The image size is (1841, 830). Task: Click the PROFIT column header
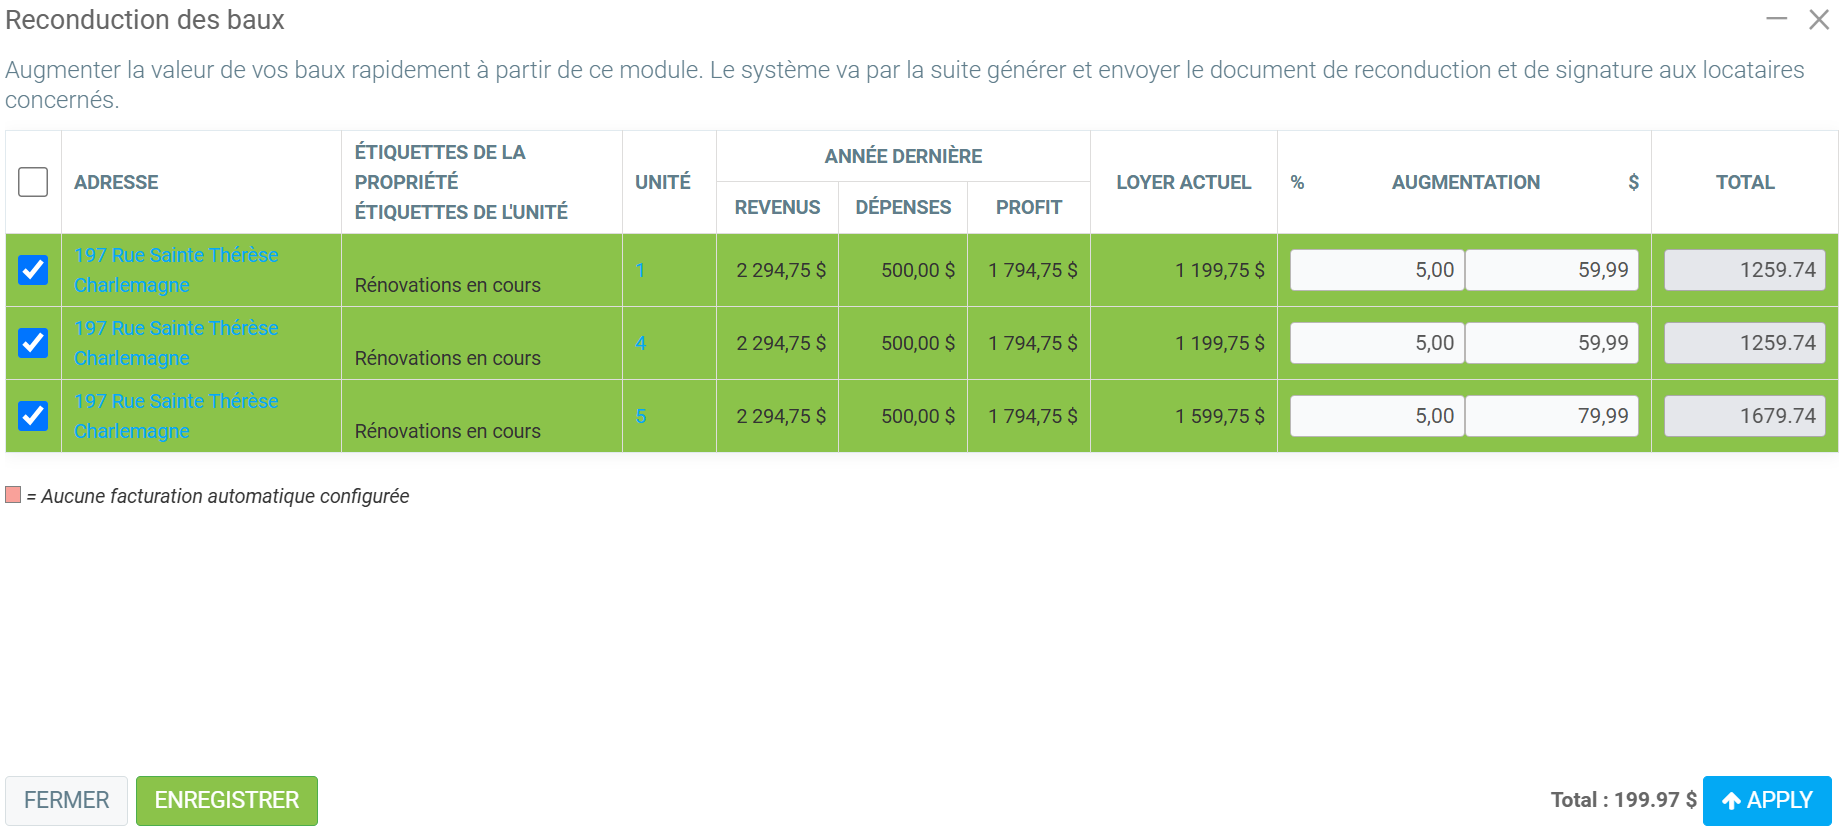click(x=1028, y=207)
